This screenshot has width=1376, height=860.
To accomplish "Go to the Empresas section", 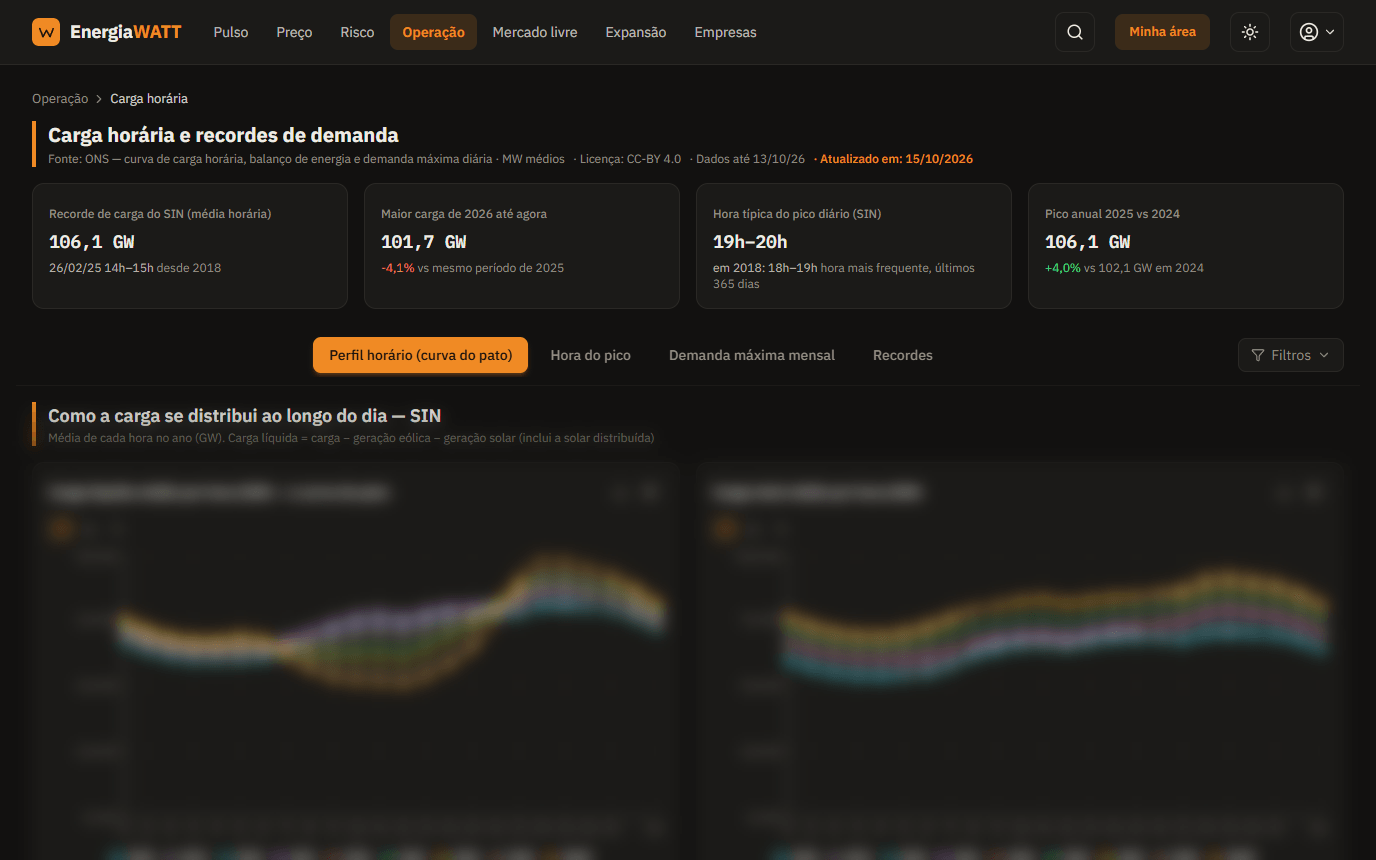I will (x=726, y=32).
